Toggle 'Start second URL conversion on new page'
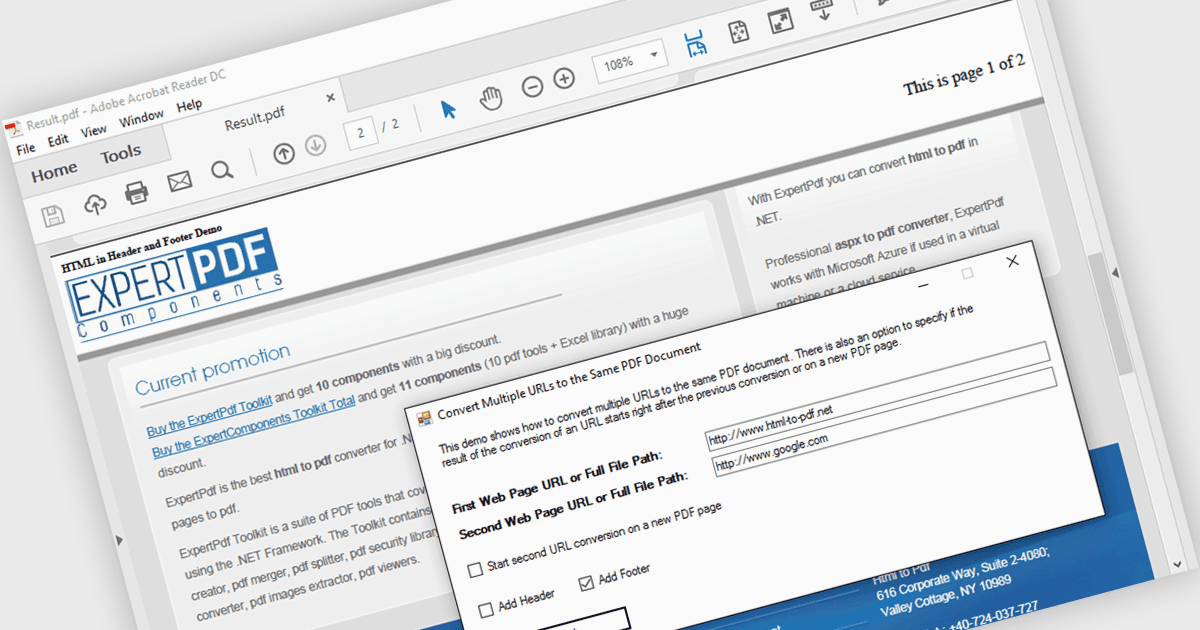 tap(476, 571)
